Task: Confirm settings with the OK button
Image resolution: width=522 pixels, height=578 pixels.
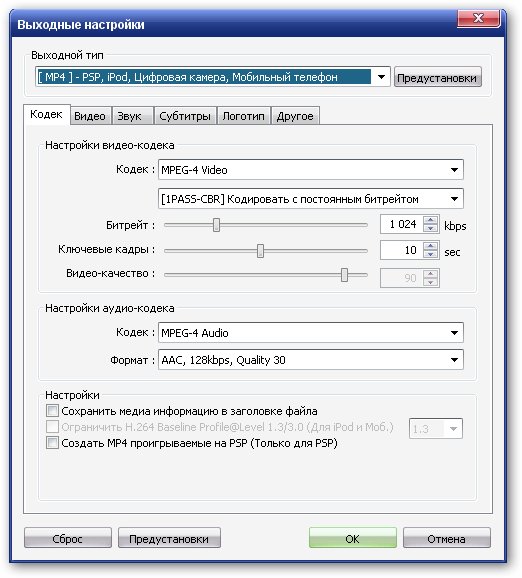Action: 352,539
